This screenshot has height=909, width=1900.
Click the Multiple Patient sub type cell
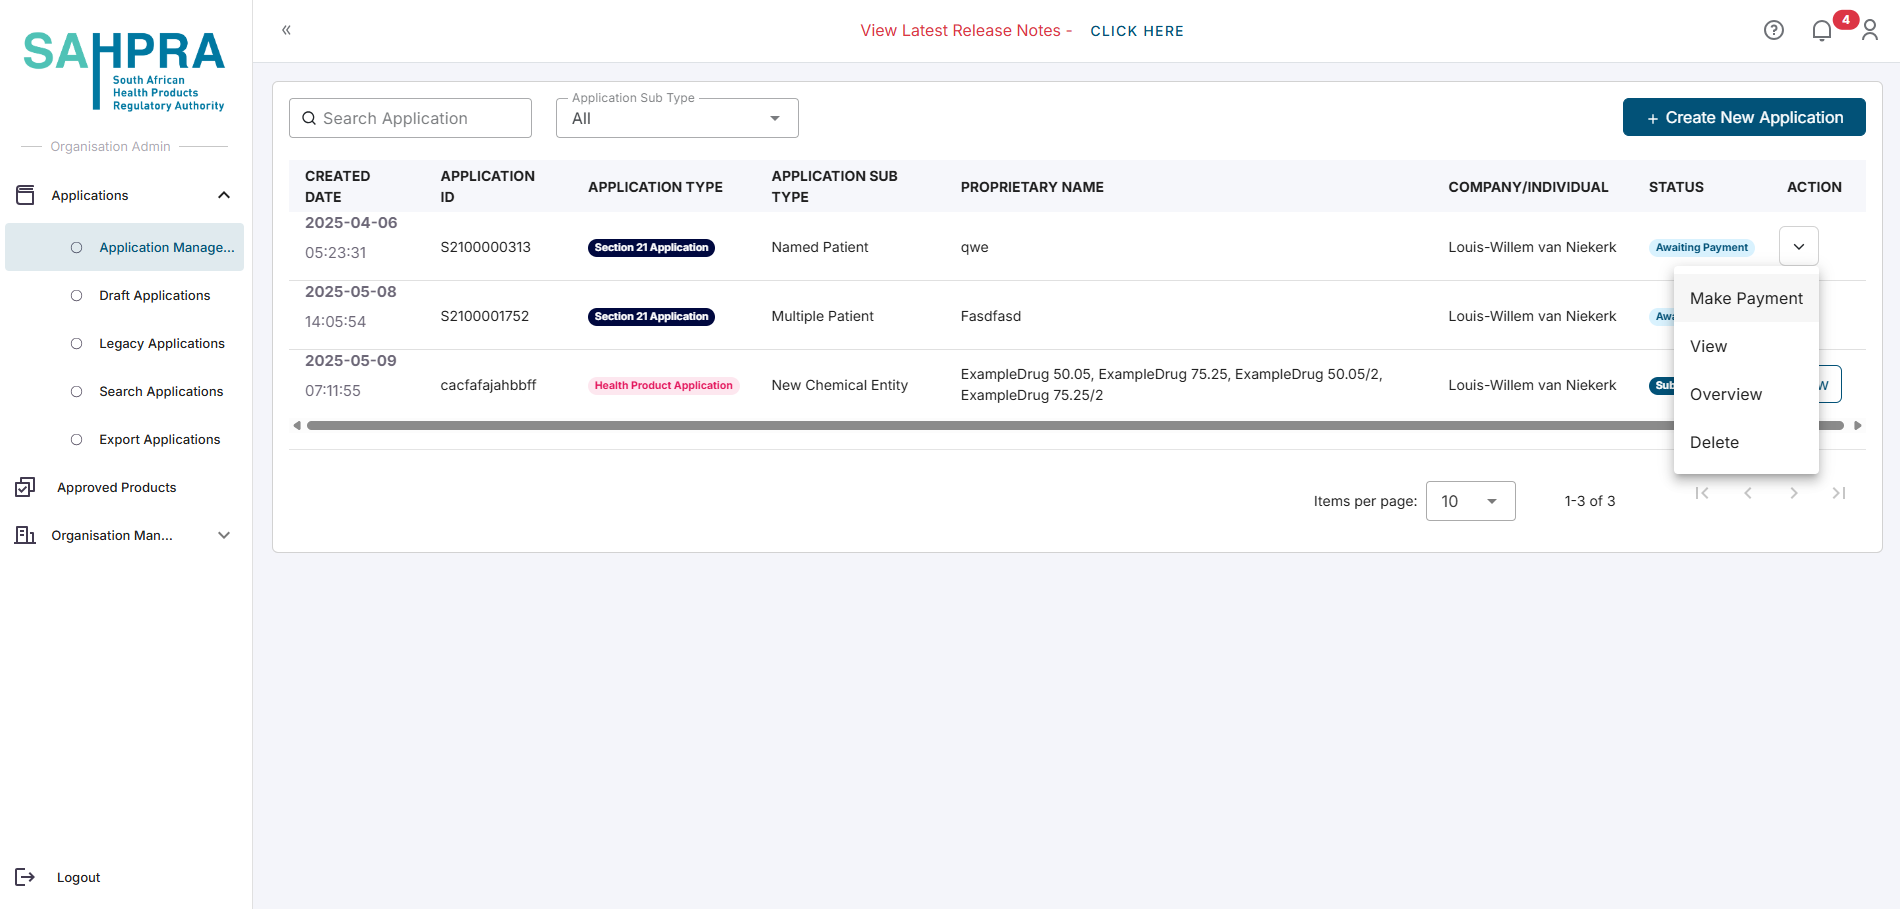[822, 316]
